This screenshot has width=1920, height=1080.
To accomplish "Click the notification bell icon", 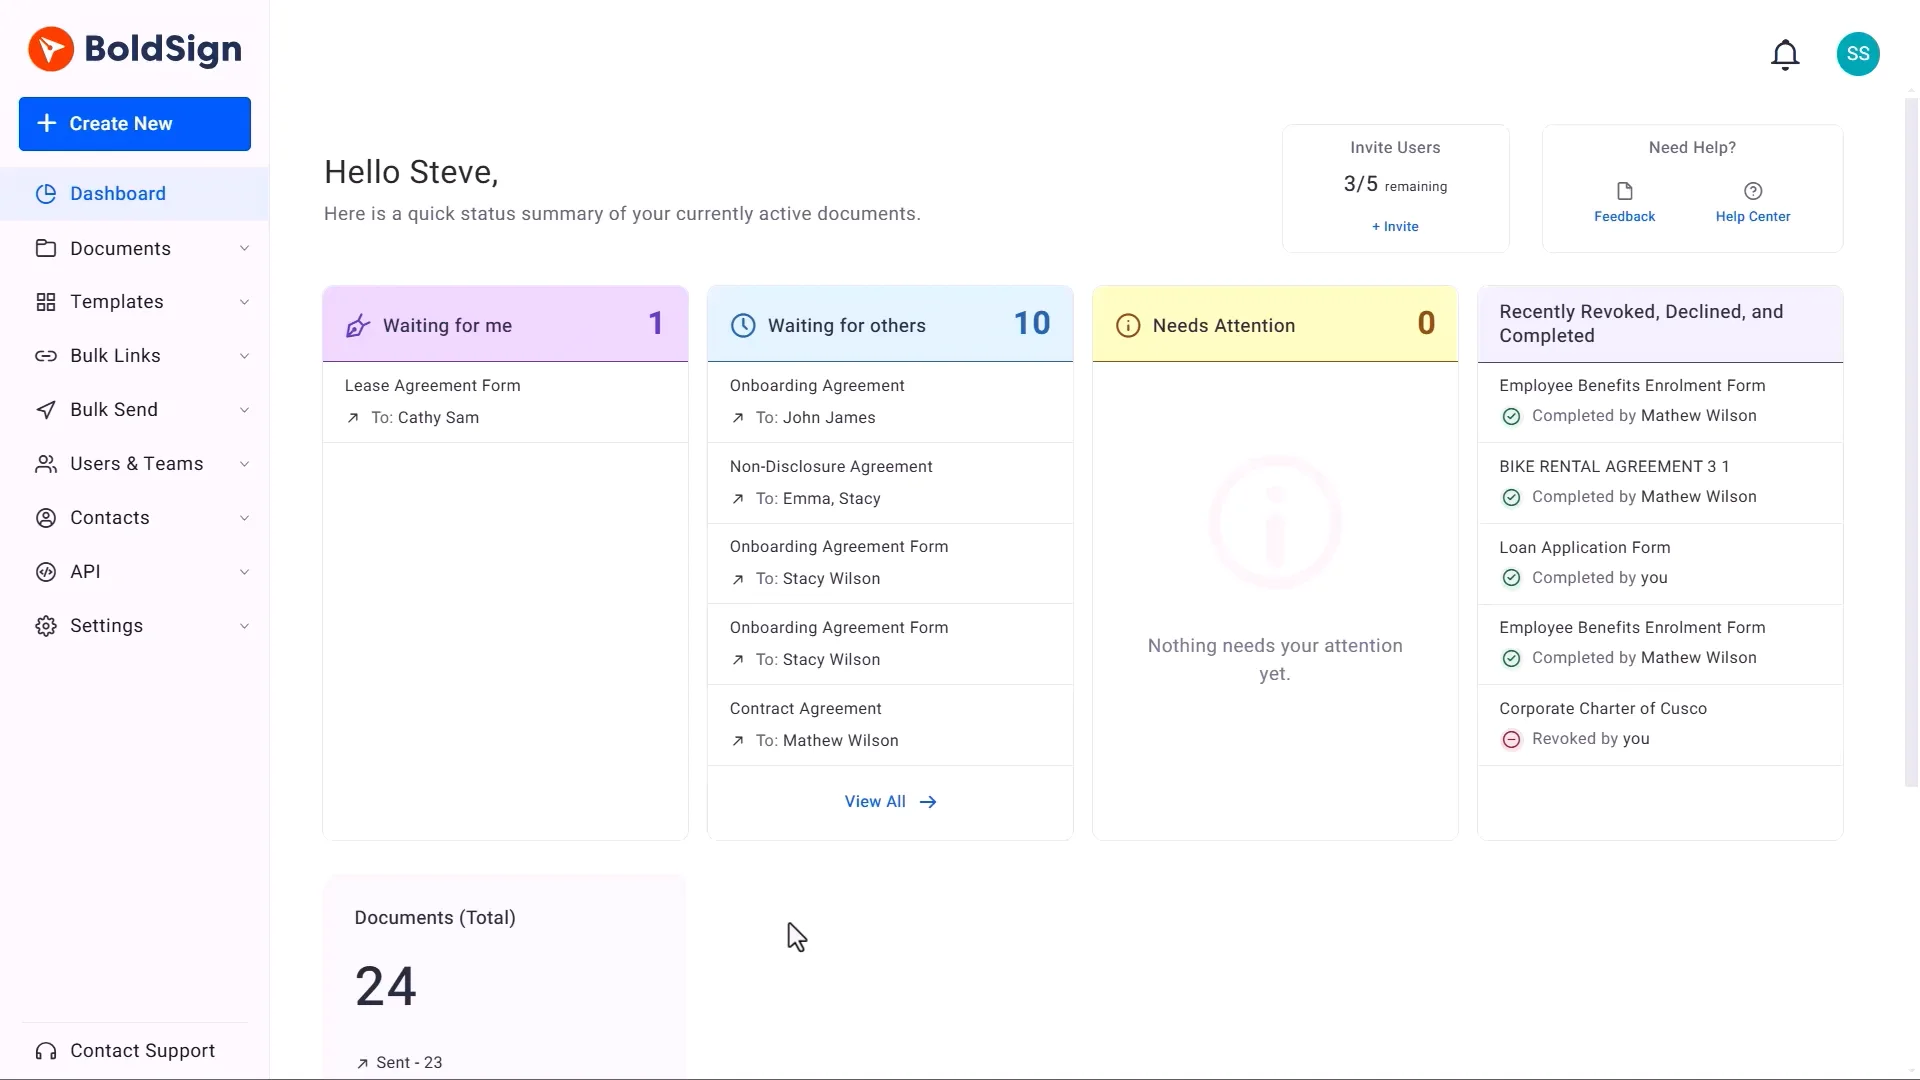I will [1785, 54].
